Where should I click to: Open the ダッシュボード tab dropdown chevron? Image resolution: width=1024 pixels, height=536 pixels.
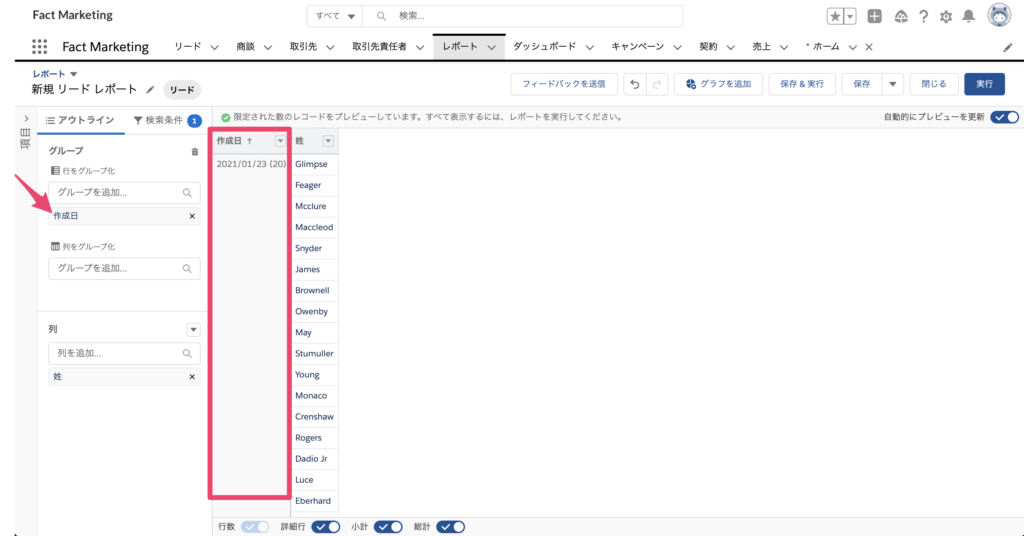pos(590,47)
